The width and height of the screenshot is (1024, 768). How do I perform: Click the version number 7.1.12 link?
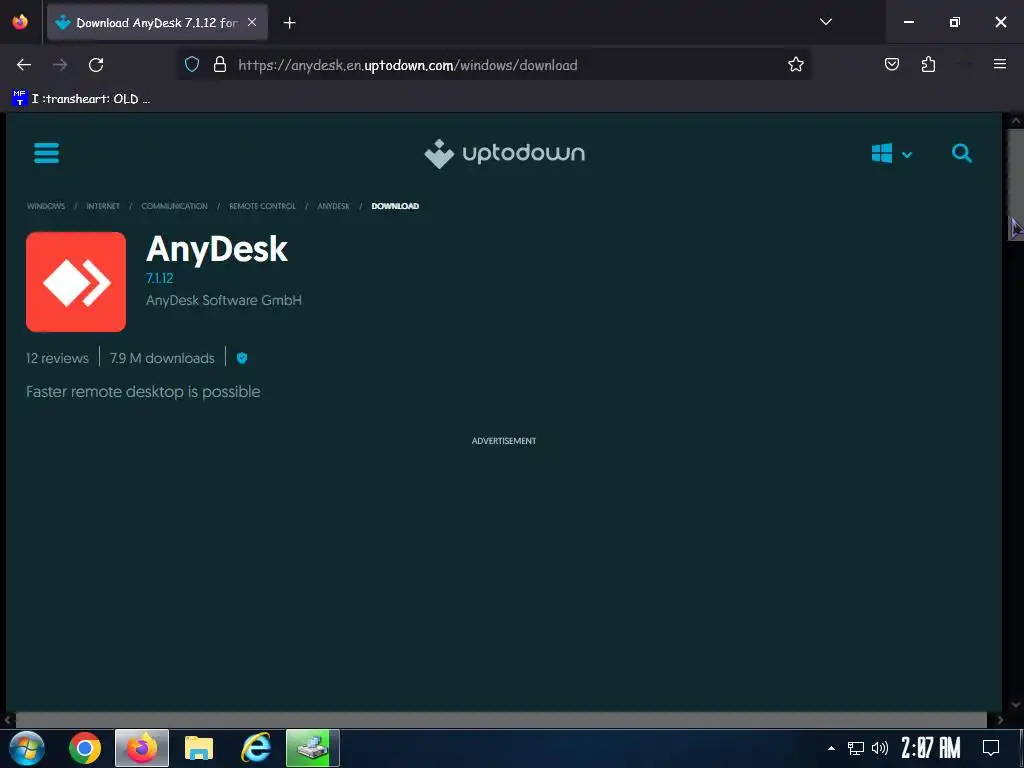click(159, 278)
